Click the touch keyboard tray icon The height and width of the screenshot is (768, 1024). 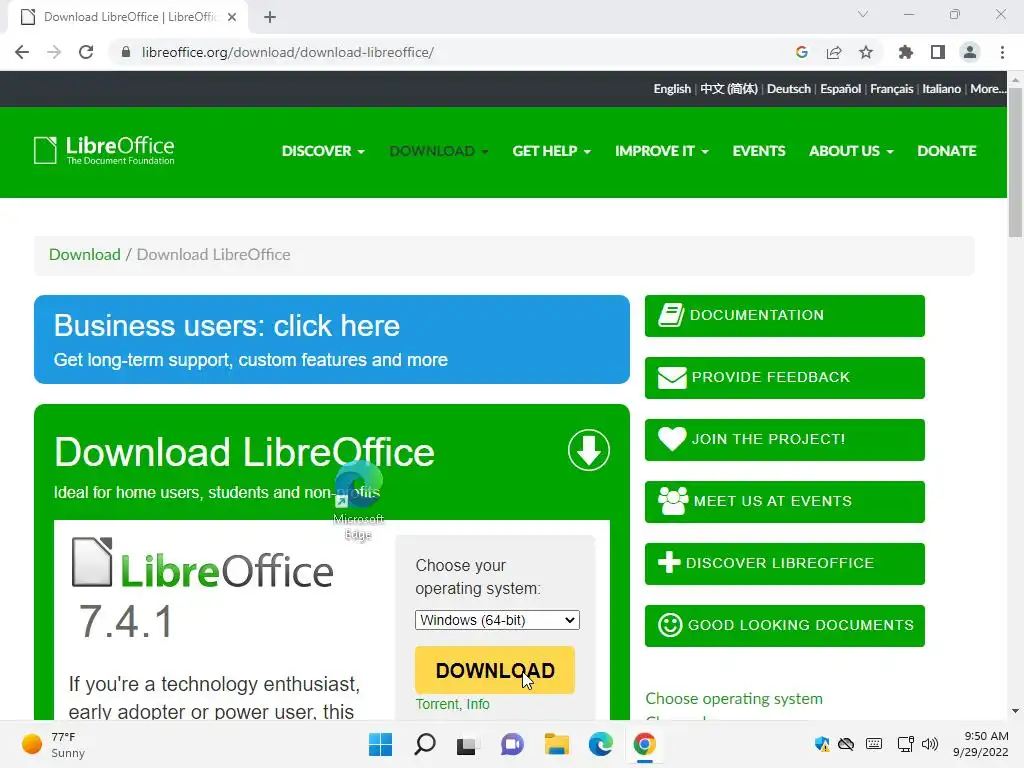tap(874, 744)
